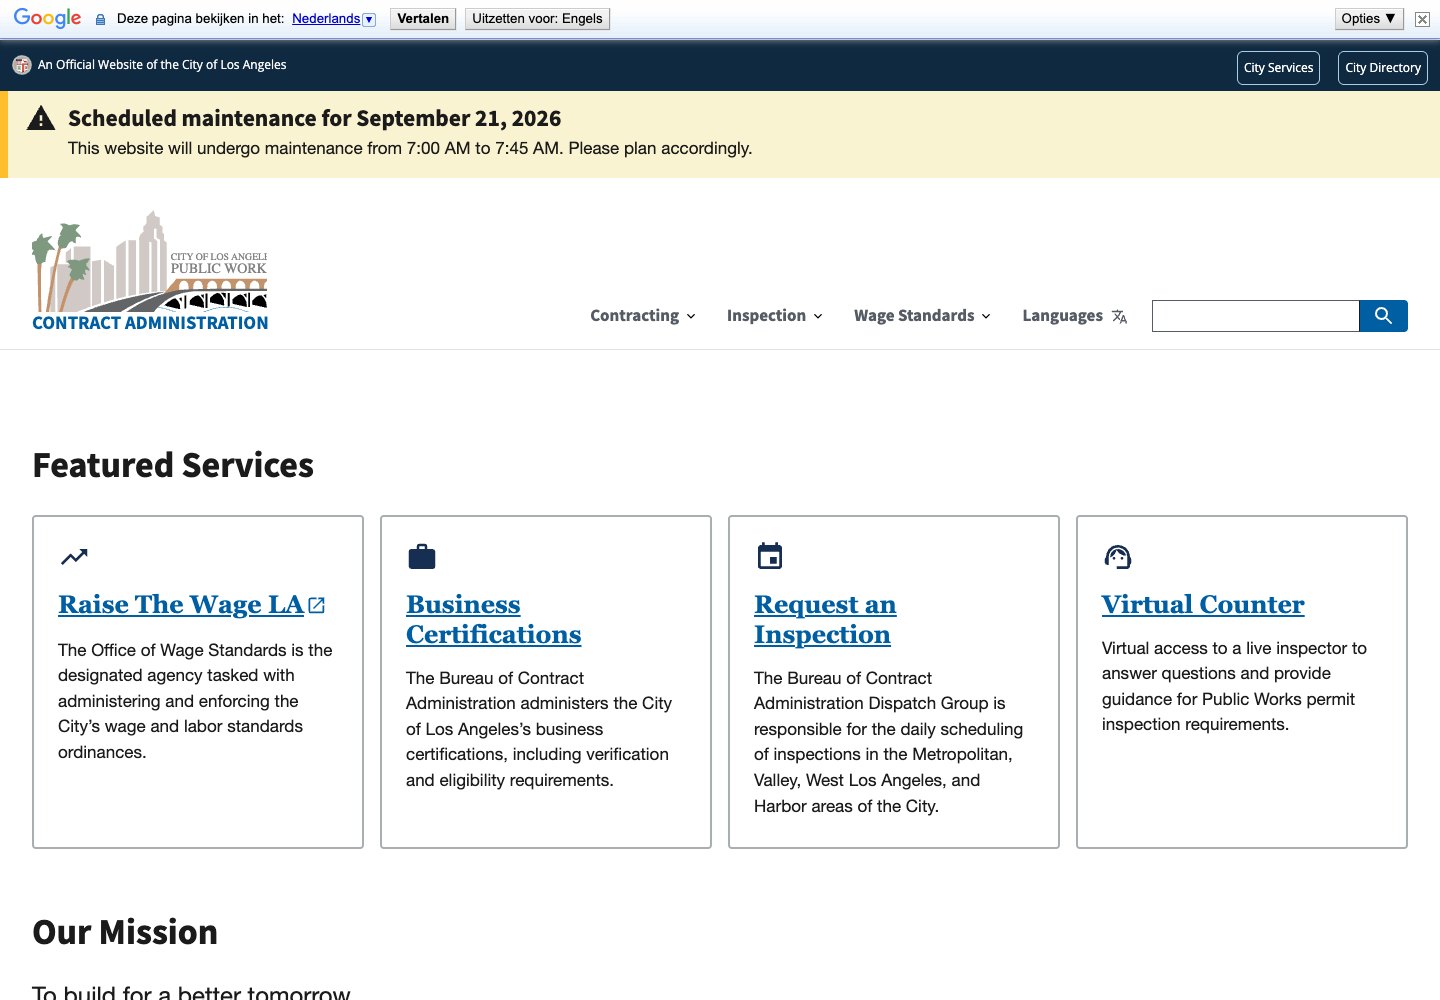This screenshot has width=1440, height=1000.
Task: Open the Opties dropdown menu
Action: pyautogui.click(x=1369, y=19)
